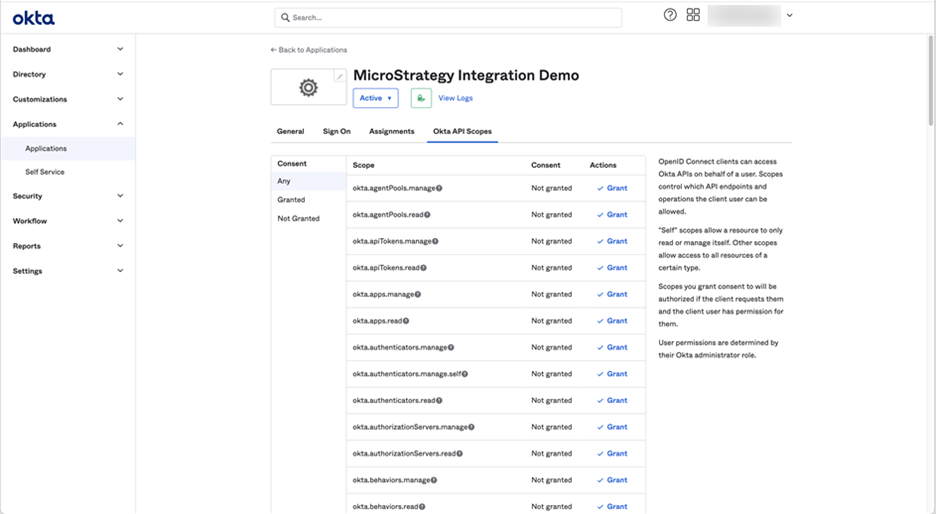The image size is (936, 514).
Task: Grant the okta.apiTokens.manage scope
Action: click(x=612, y=241)
